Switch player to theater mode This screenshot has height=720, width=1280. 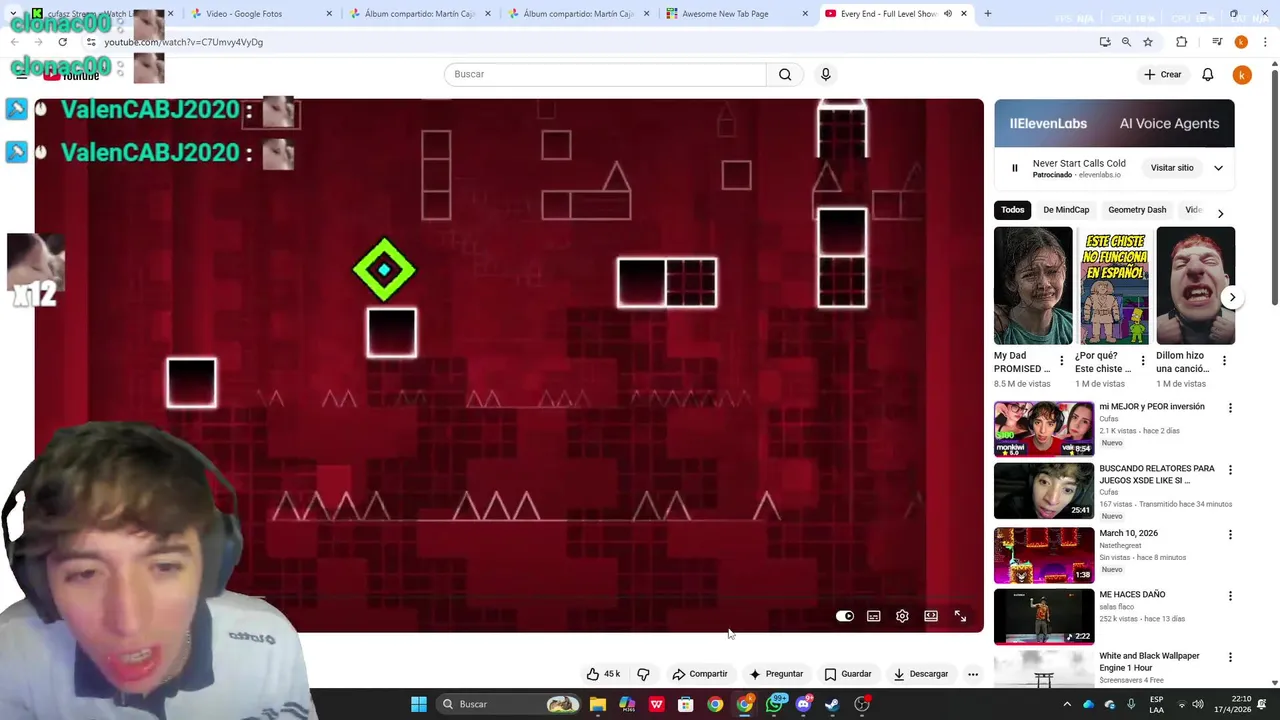(x=931, y=616)
